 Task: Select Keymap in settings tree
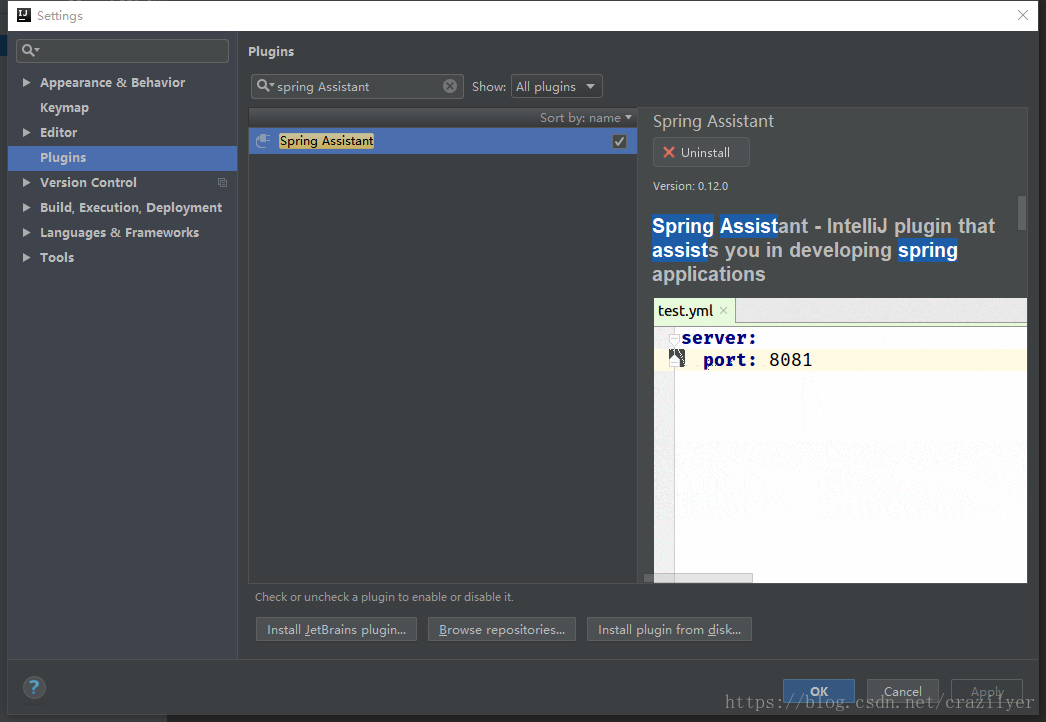click(x=64, y=107)
